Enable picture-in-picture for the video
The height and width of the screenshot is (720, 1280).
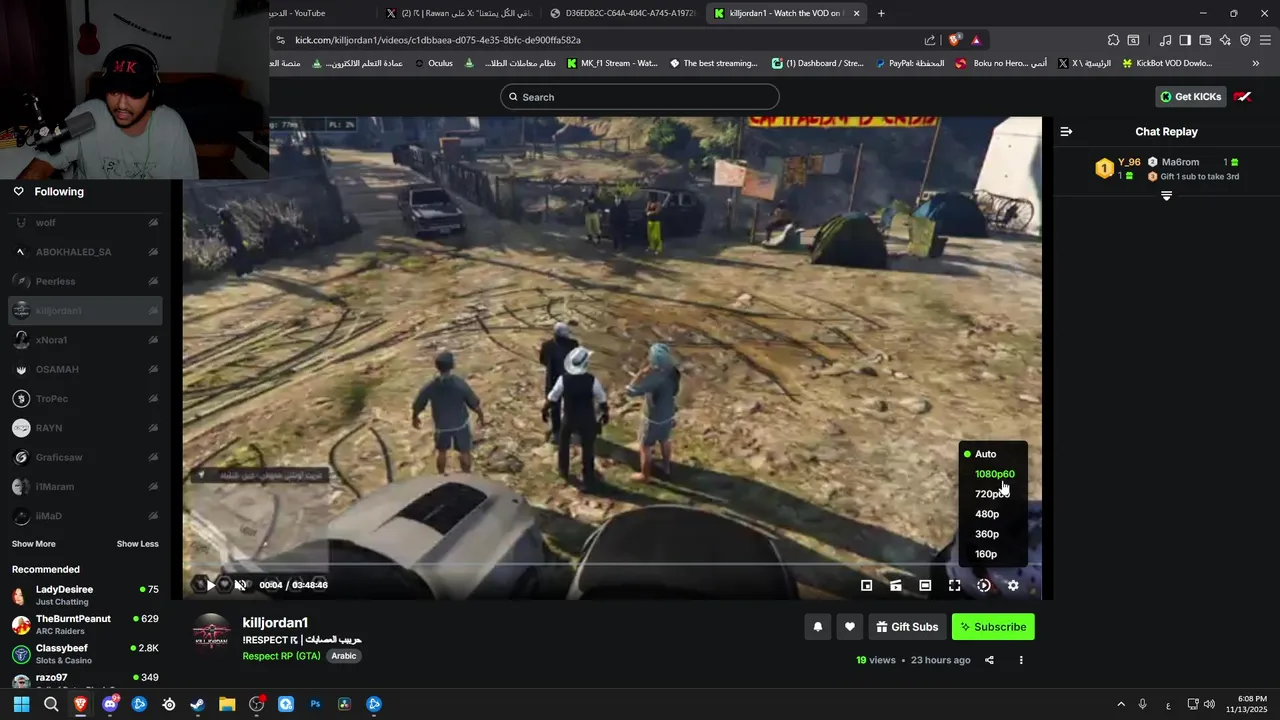pyautogui.click(x=867, y=585)
